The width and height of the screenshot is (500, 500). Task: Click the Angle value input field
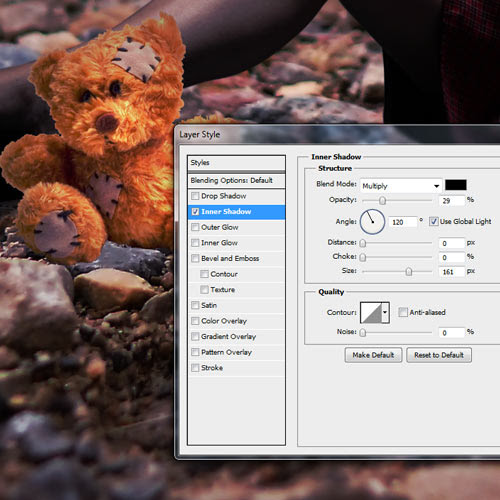click(x=403, y=222)
